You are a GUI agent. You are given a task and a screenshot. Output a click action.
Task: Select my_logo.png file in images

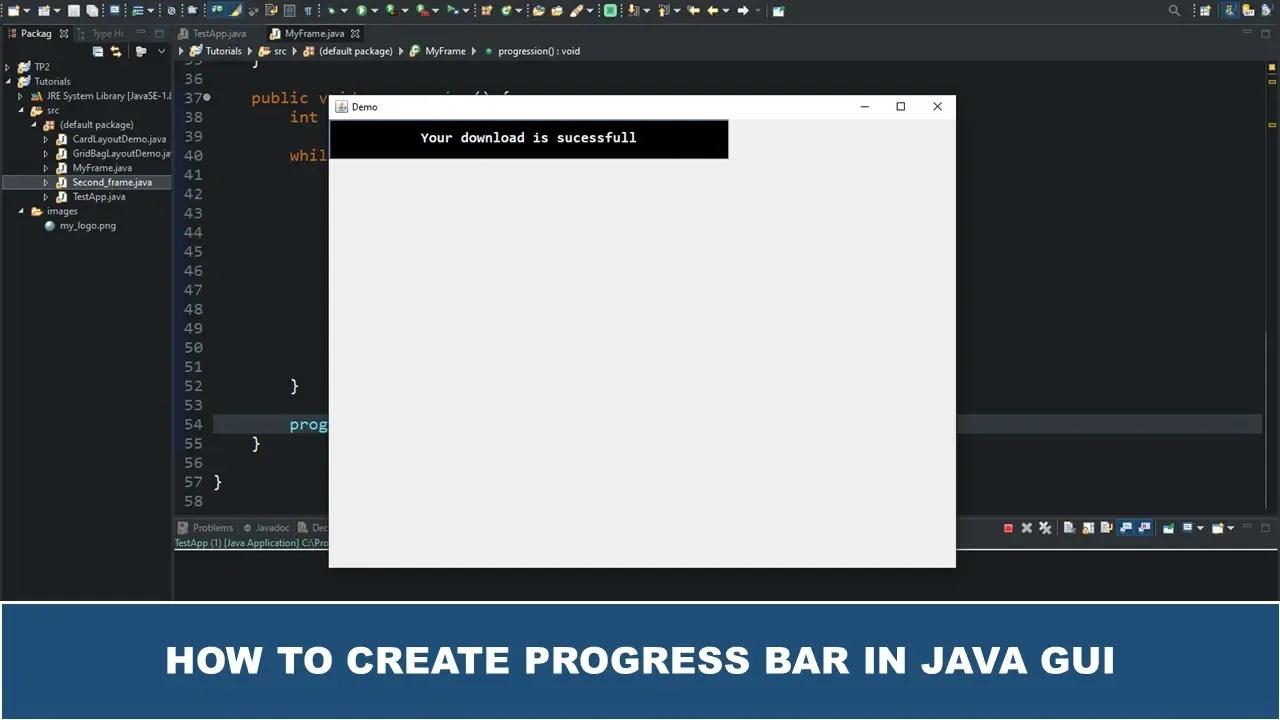tap(88, 226)
